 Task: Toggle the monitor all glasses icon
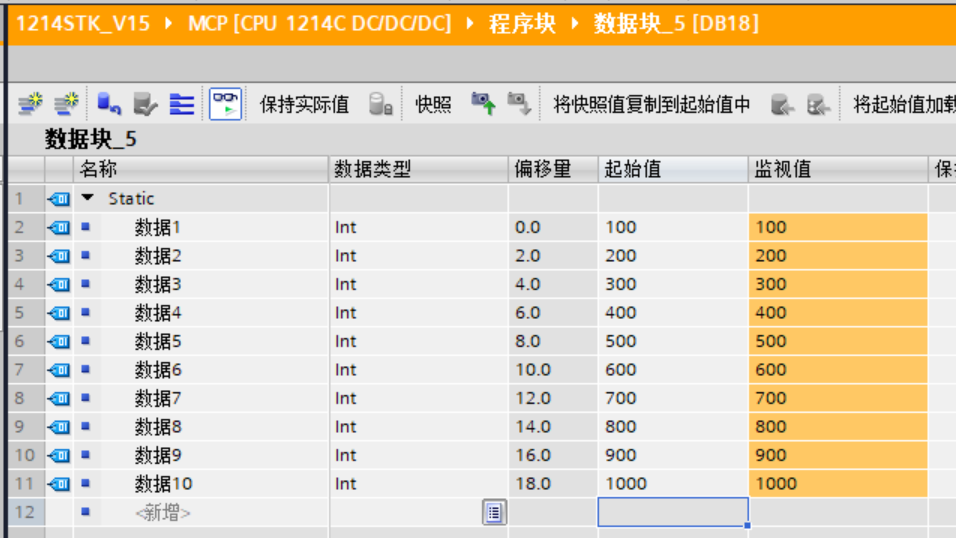[x=225, y=104]
